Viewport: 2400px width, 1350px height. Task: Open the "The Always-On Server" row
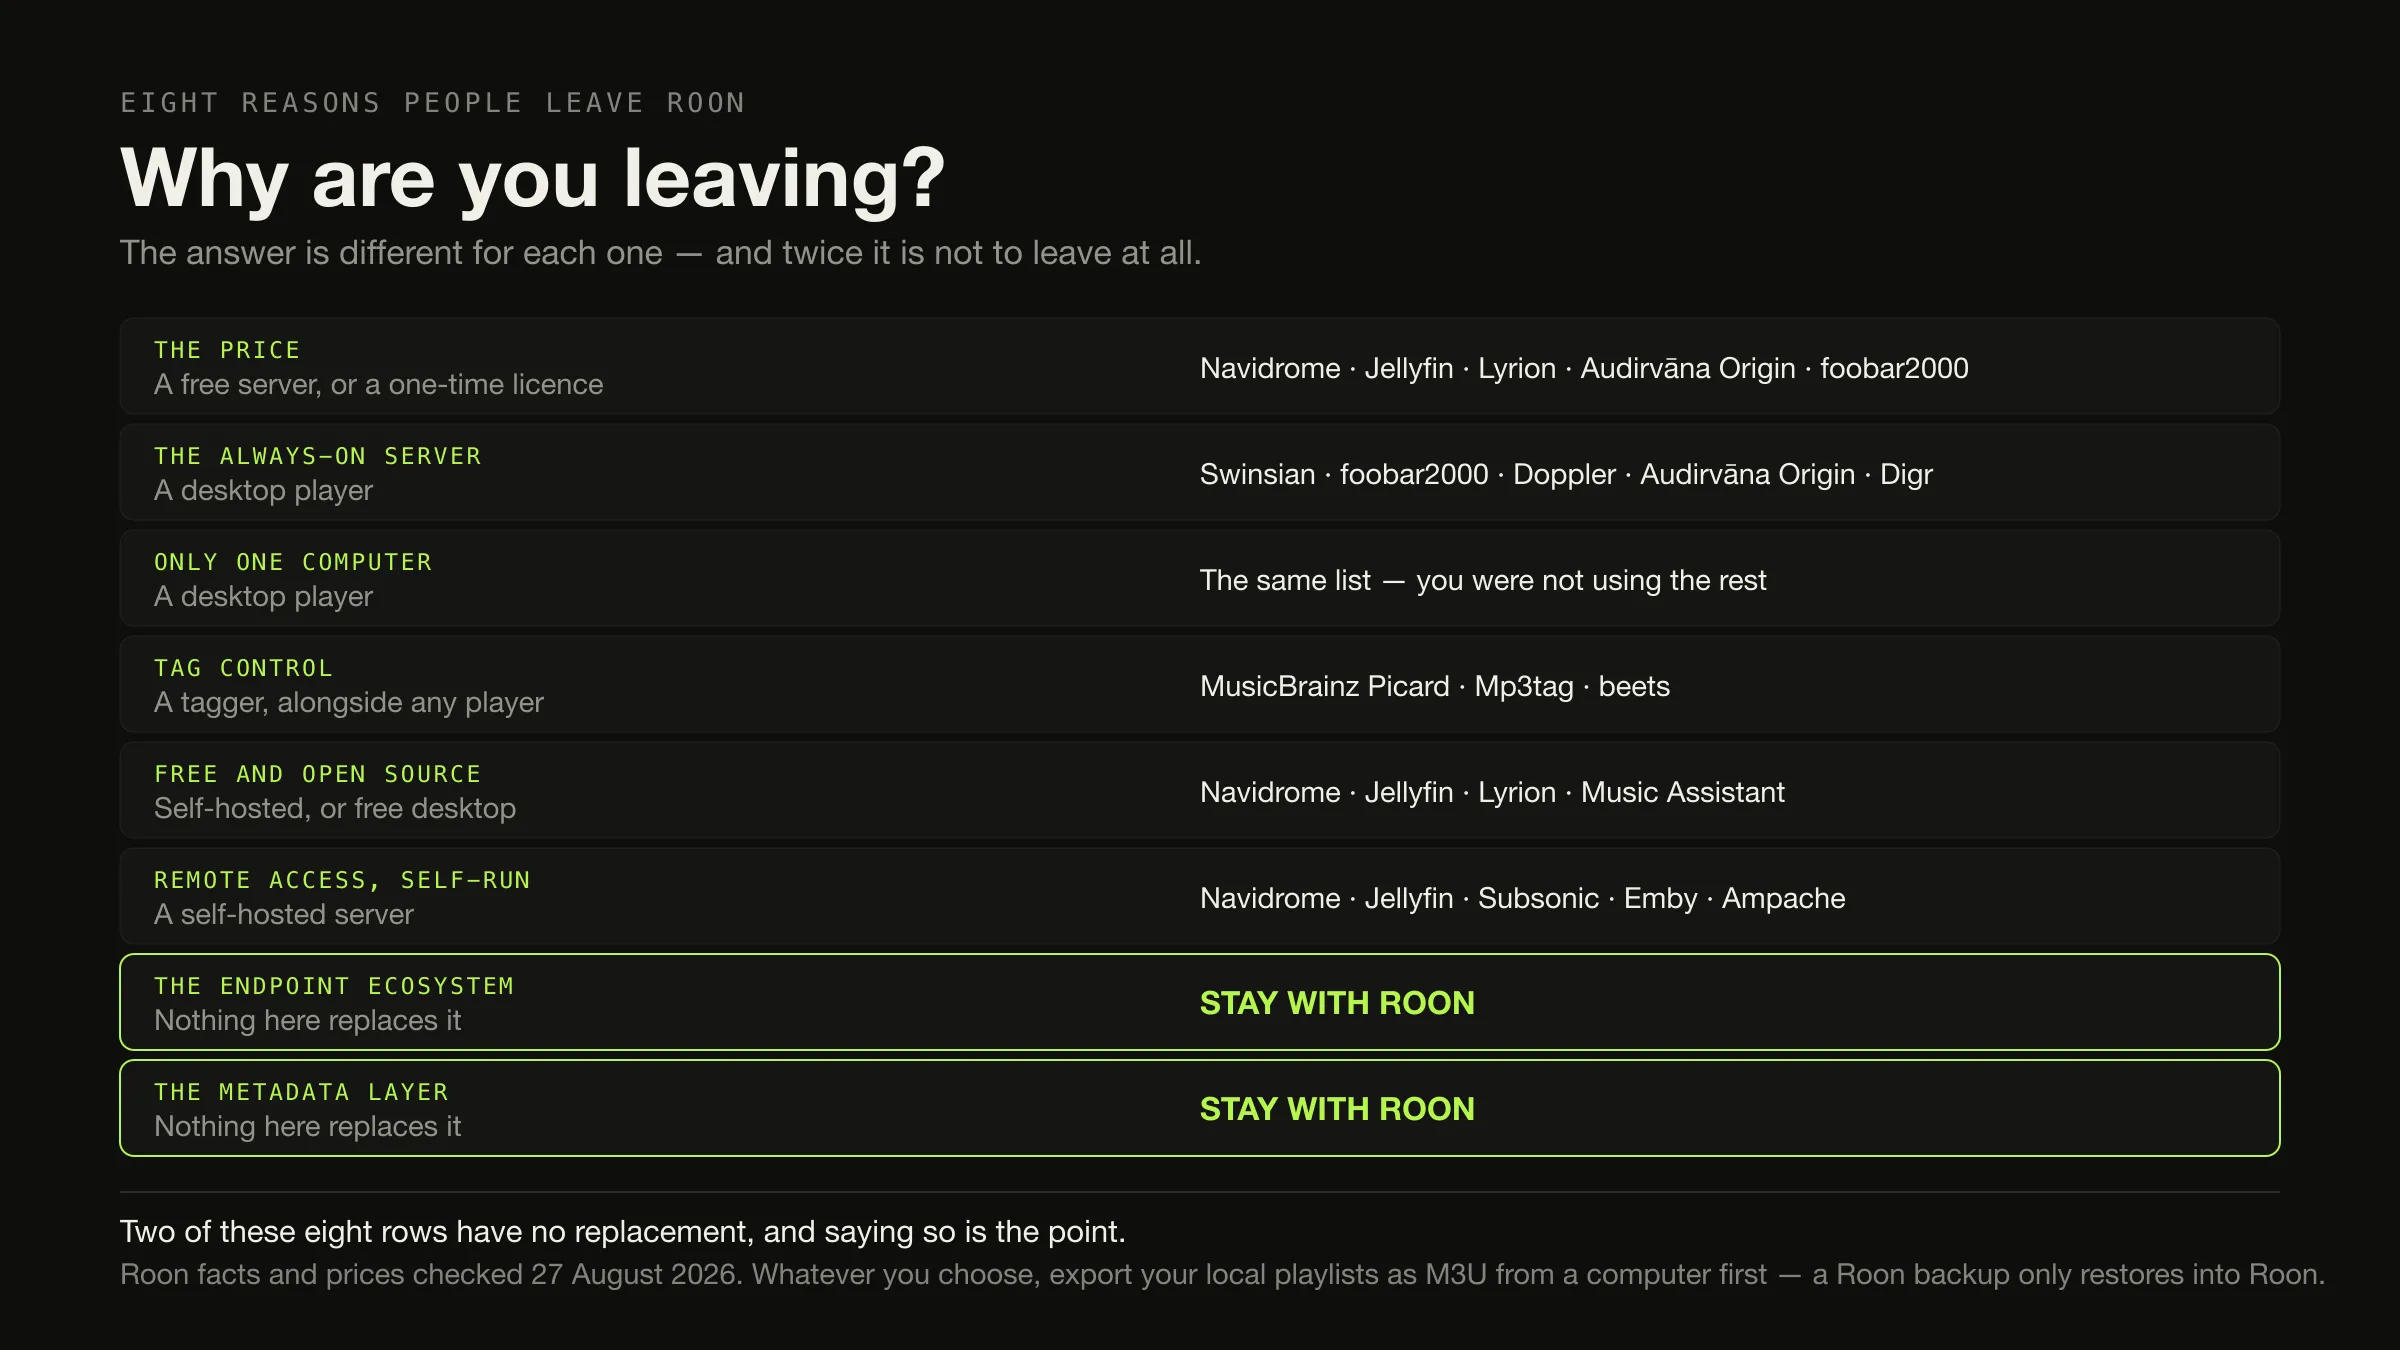click(1200, 472)
